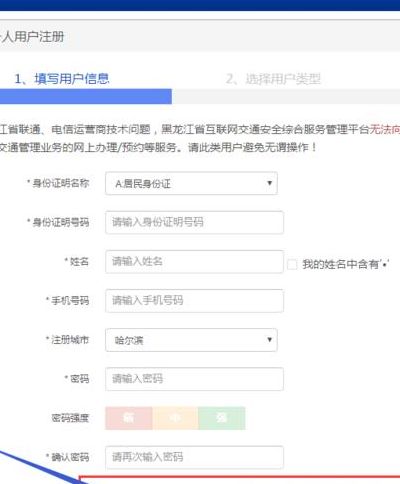Check the 我的姓名中含有'•' checkbox
The height and width of the screenshot is (484, 400).
(x=292, y=265)
